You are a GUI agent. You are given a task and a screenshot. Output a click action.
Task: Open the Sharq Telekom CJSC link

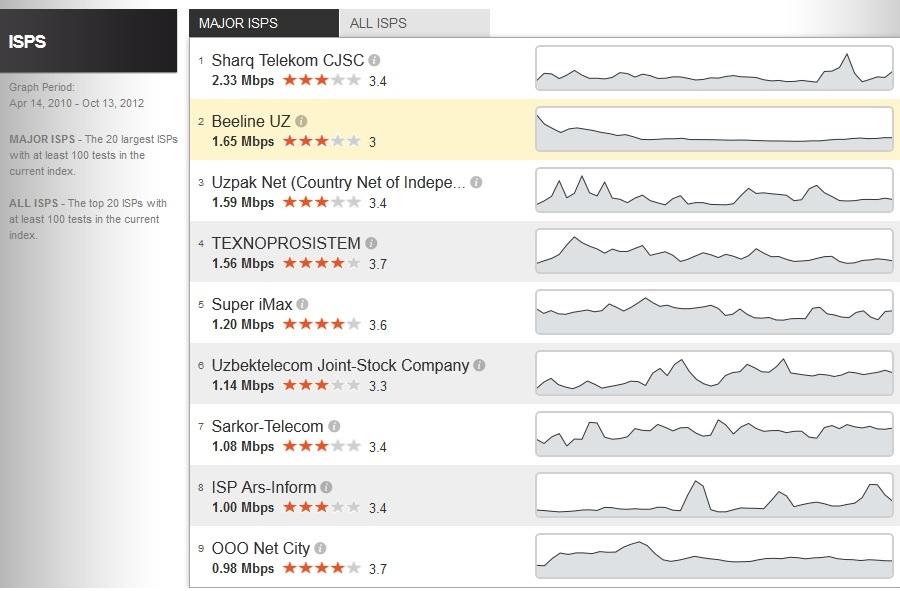pos(288,60)
